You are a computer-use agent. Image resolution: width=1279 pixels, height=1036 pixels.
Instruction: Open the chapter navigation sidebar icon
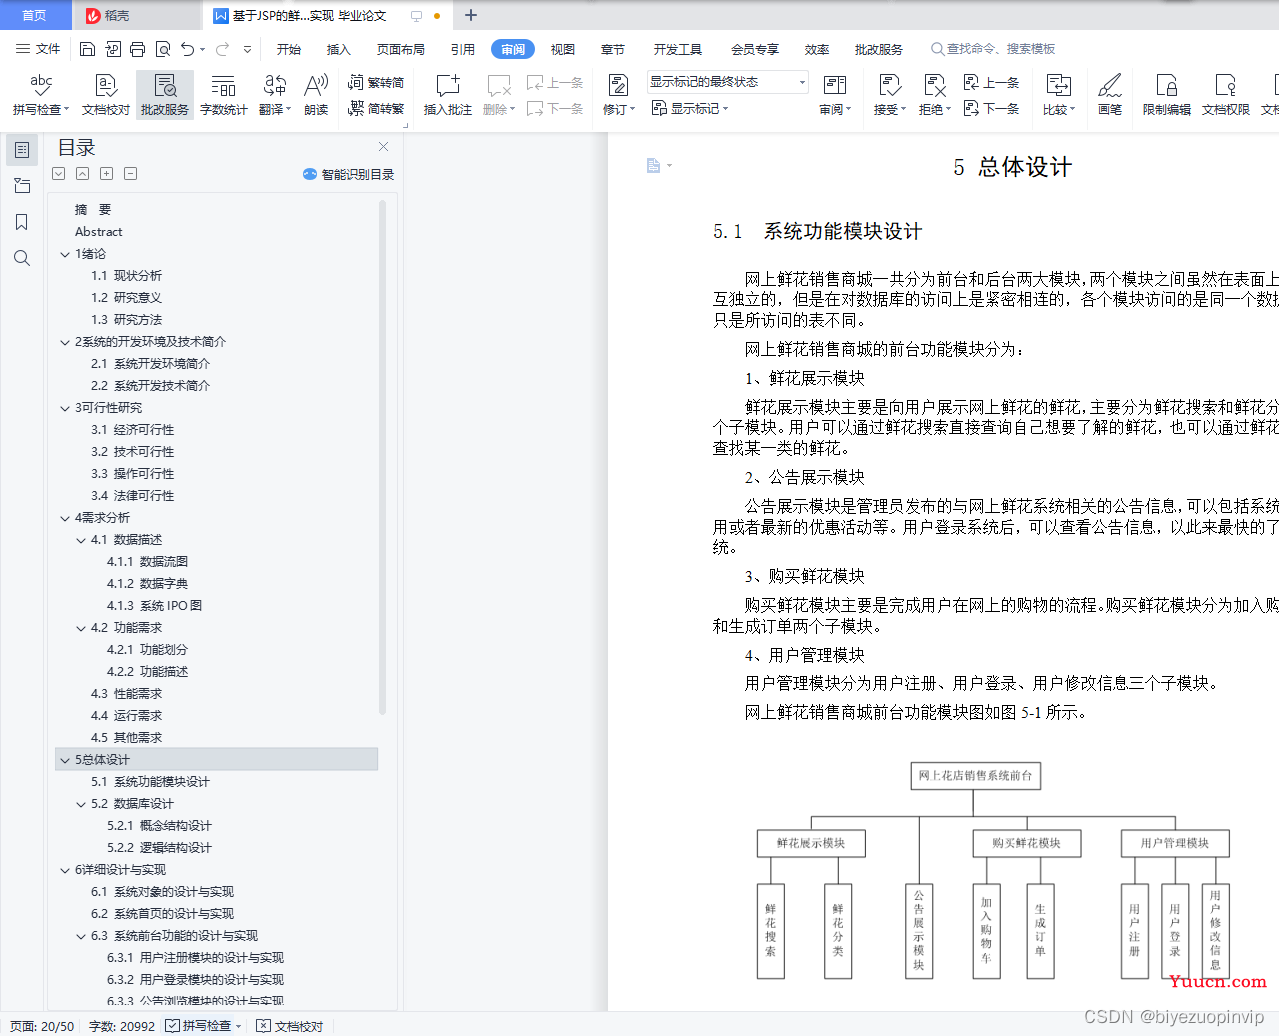(x=22, y=186)
